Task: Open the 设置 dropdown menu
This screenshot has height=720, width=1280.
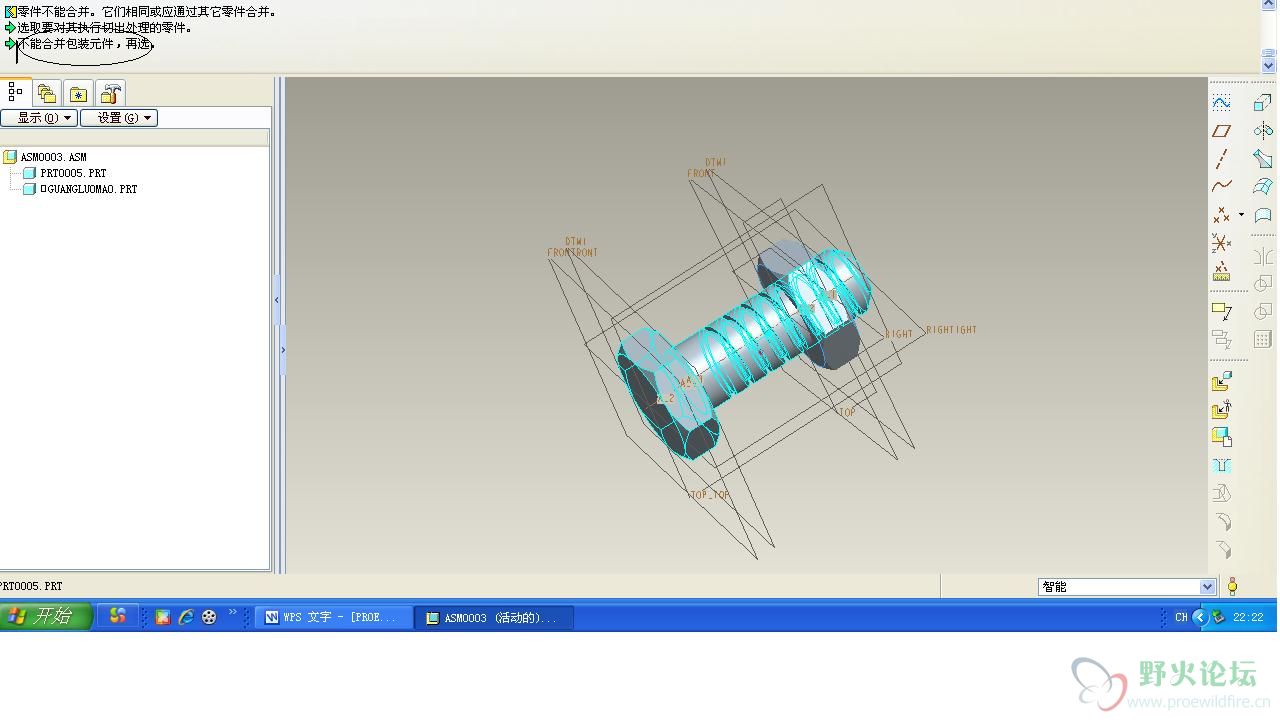Action: (x=119, y=118)
